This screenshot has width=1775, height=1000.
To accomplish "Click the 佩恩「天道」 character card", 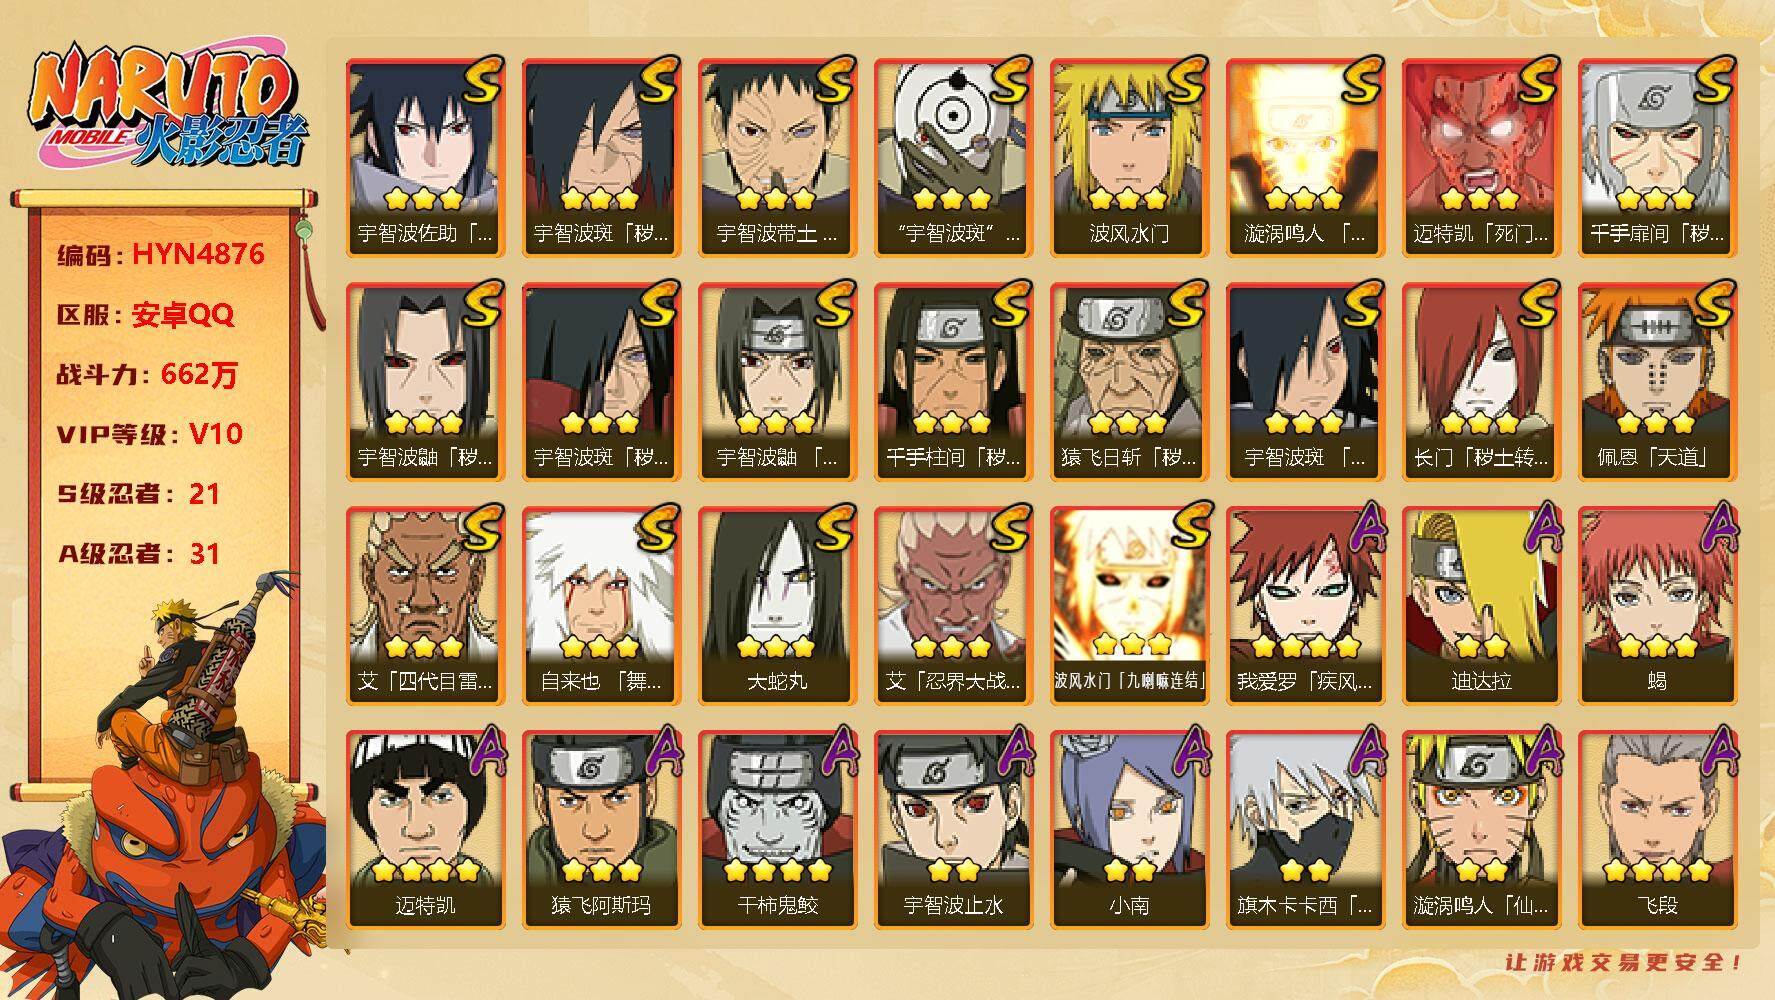I will pyautogui.click(x=1657, y=382).
